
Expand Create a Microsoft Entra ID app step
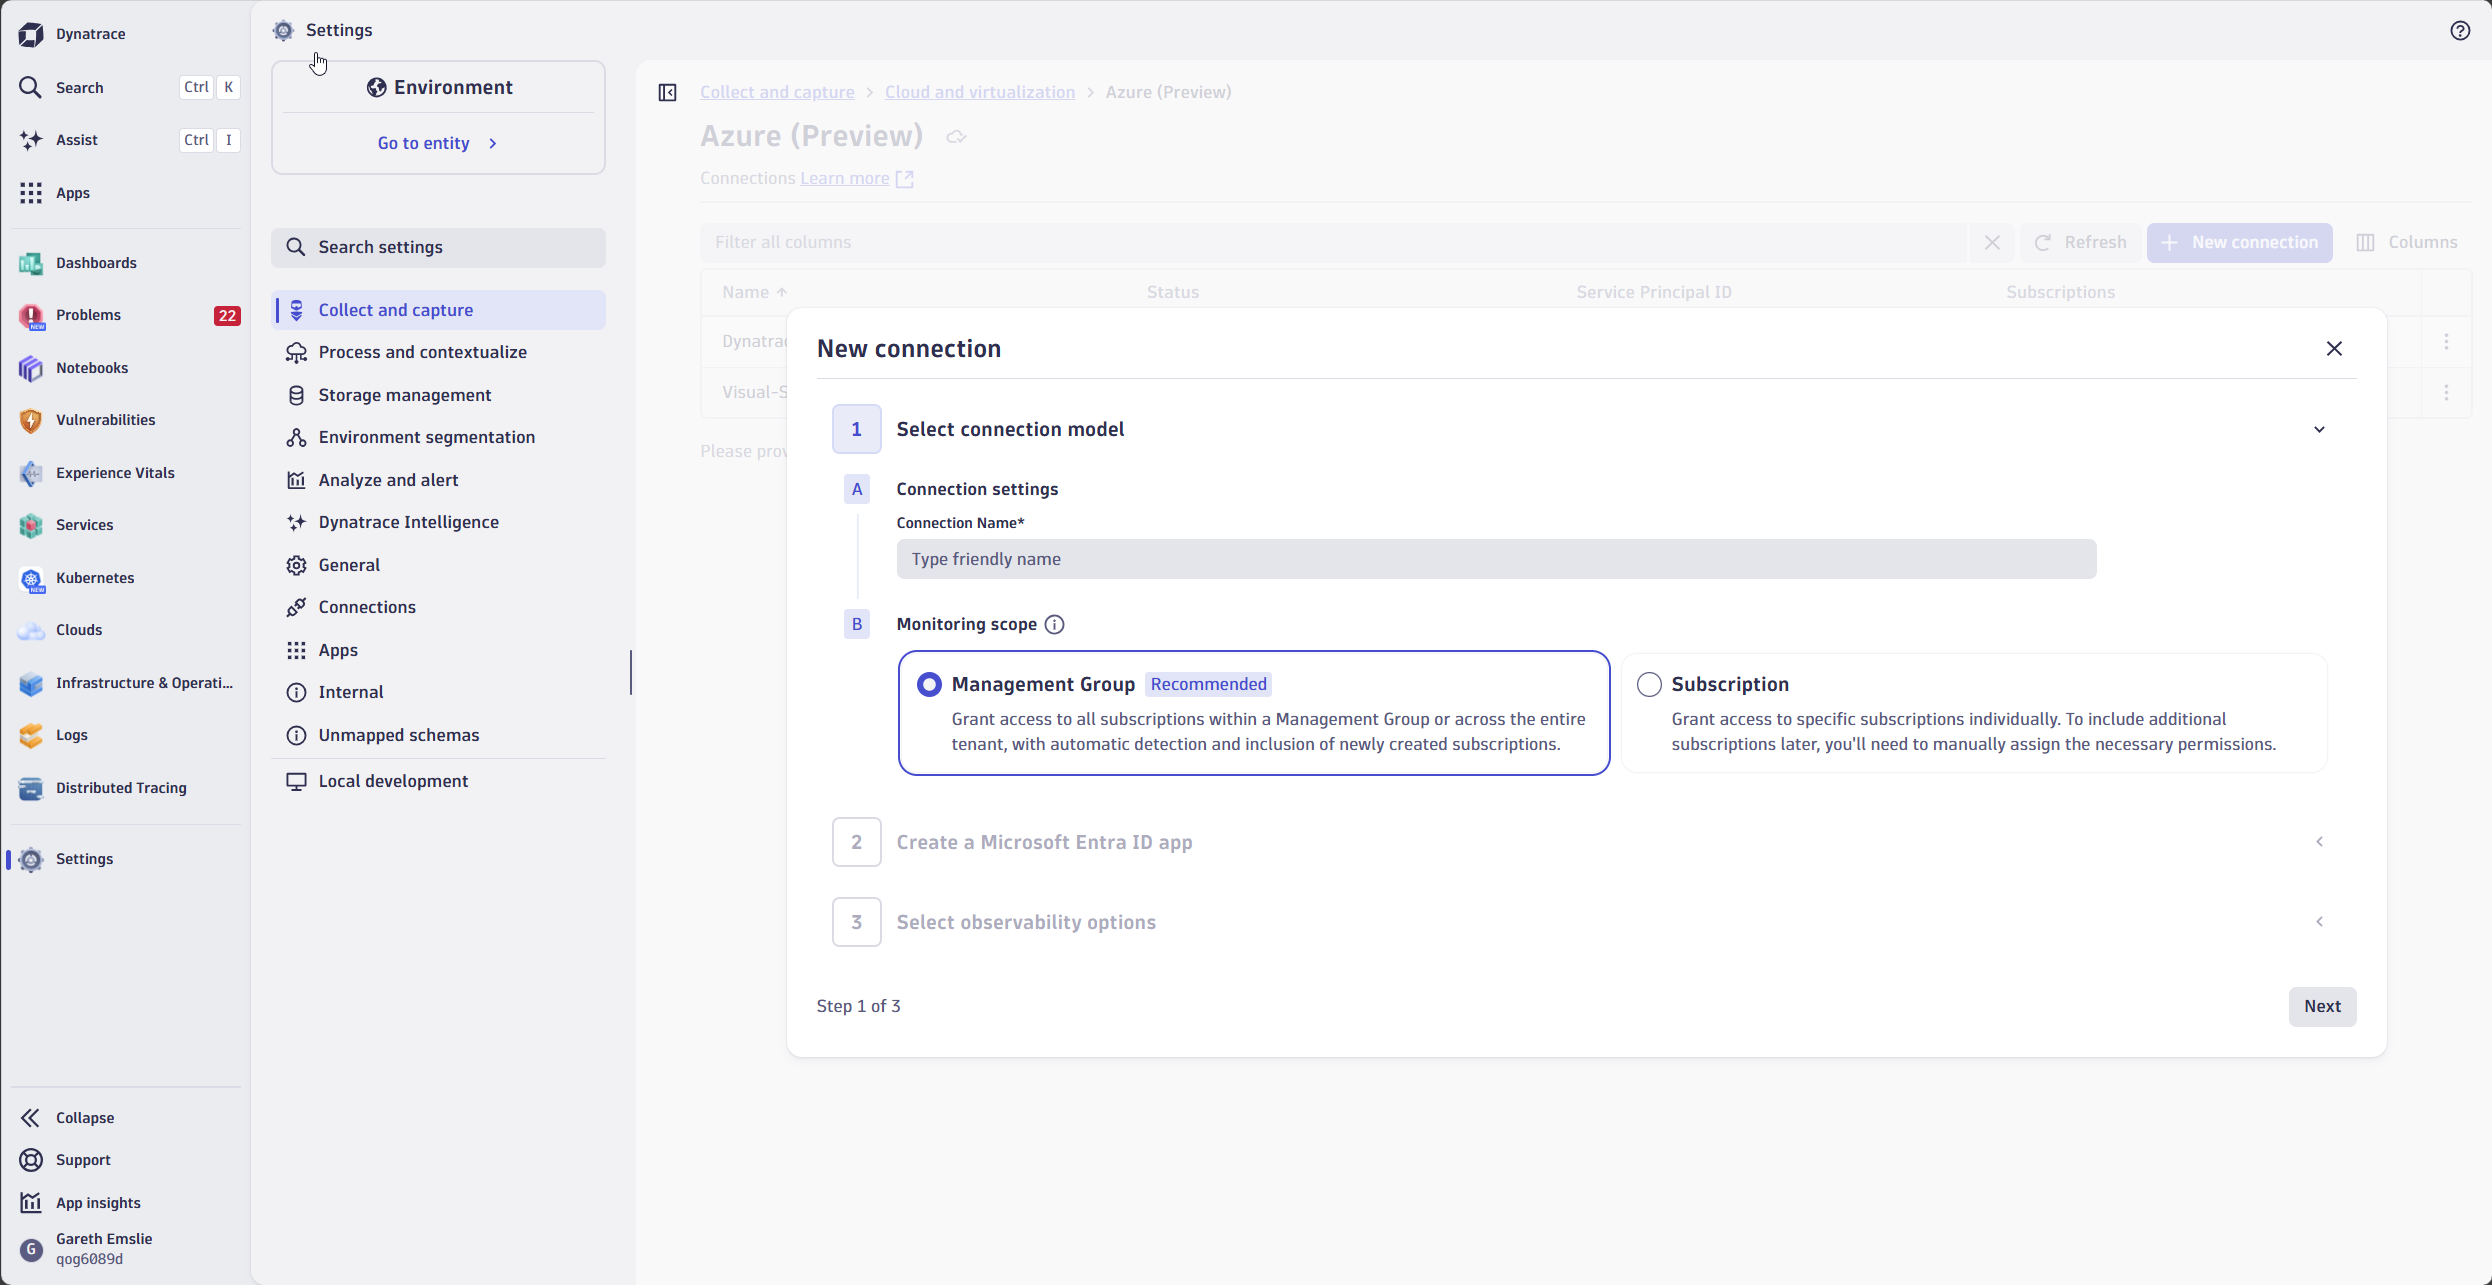[x=2319, y=842]
